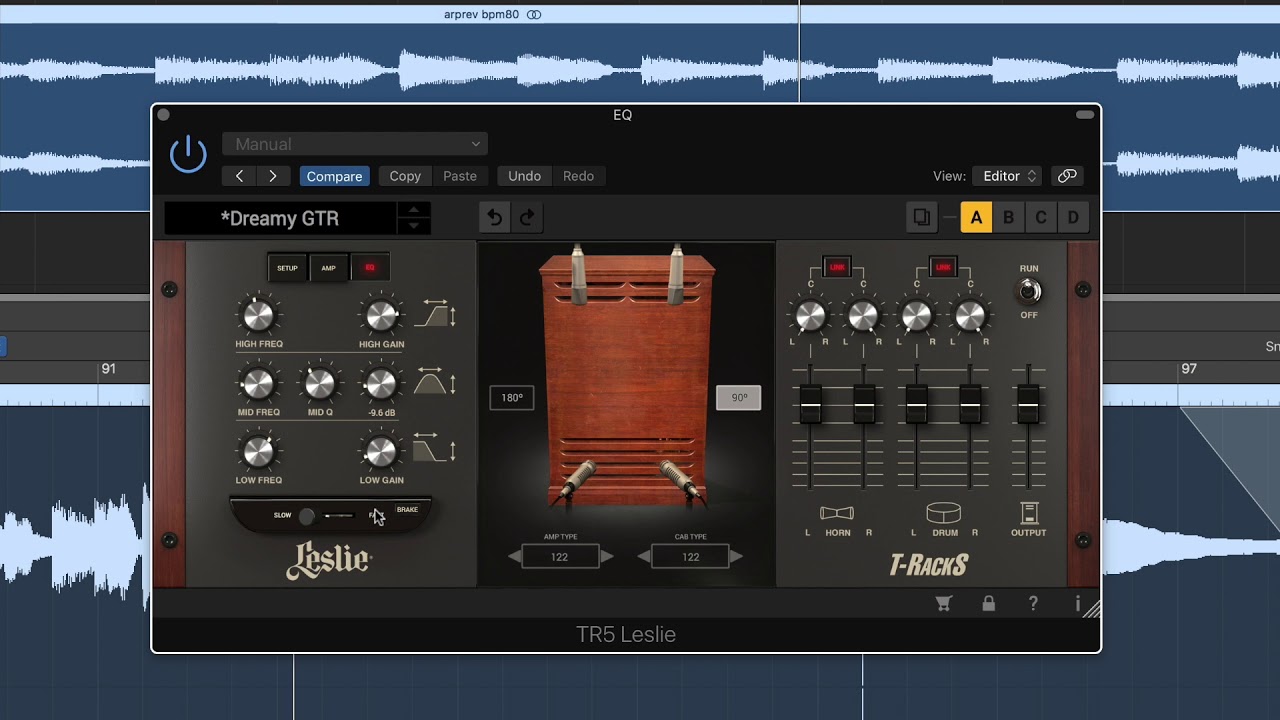The height and width of the screenshot is (720, 1280).
Task: Toggle the SLOW/FAST speed switch
Action: pos(330,516)
